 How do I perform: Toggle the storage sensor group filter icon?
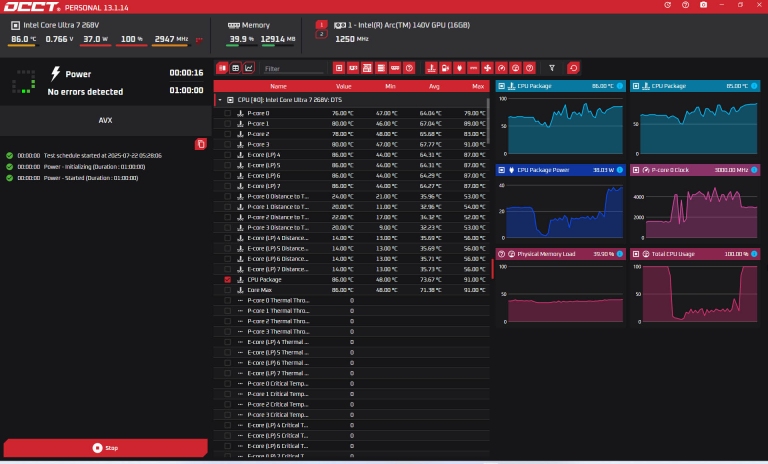coord(381,68)
